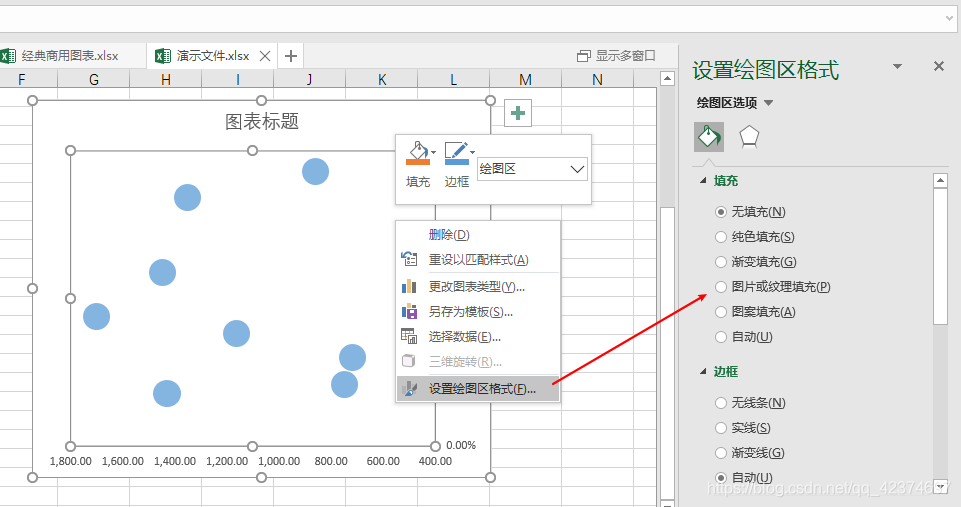Click the 0.00% axis label
The width and height of the screenshot is (961, 507).
[x=461, y=445]
